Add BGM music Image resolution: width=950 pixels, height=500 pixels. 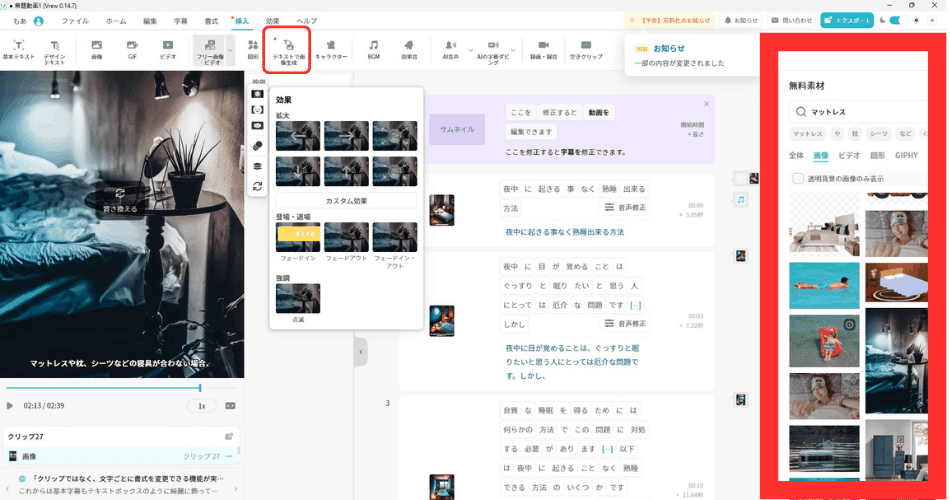click(x=373, y=50)
